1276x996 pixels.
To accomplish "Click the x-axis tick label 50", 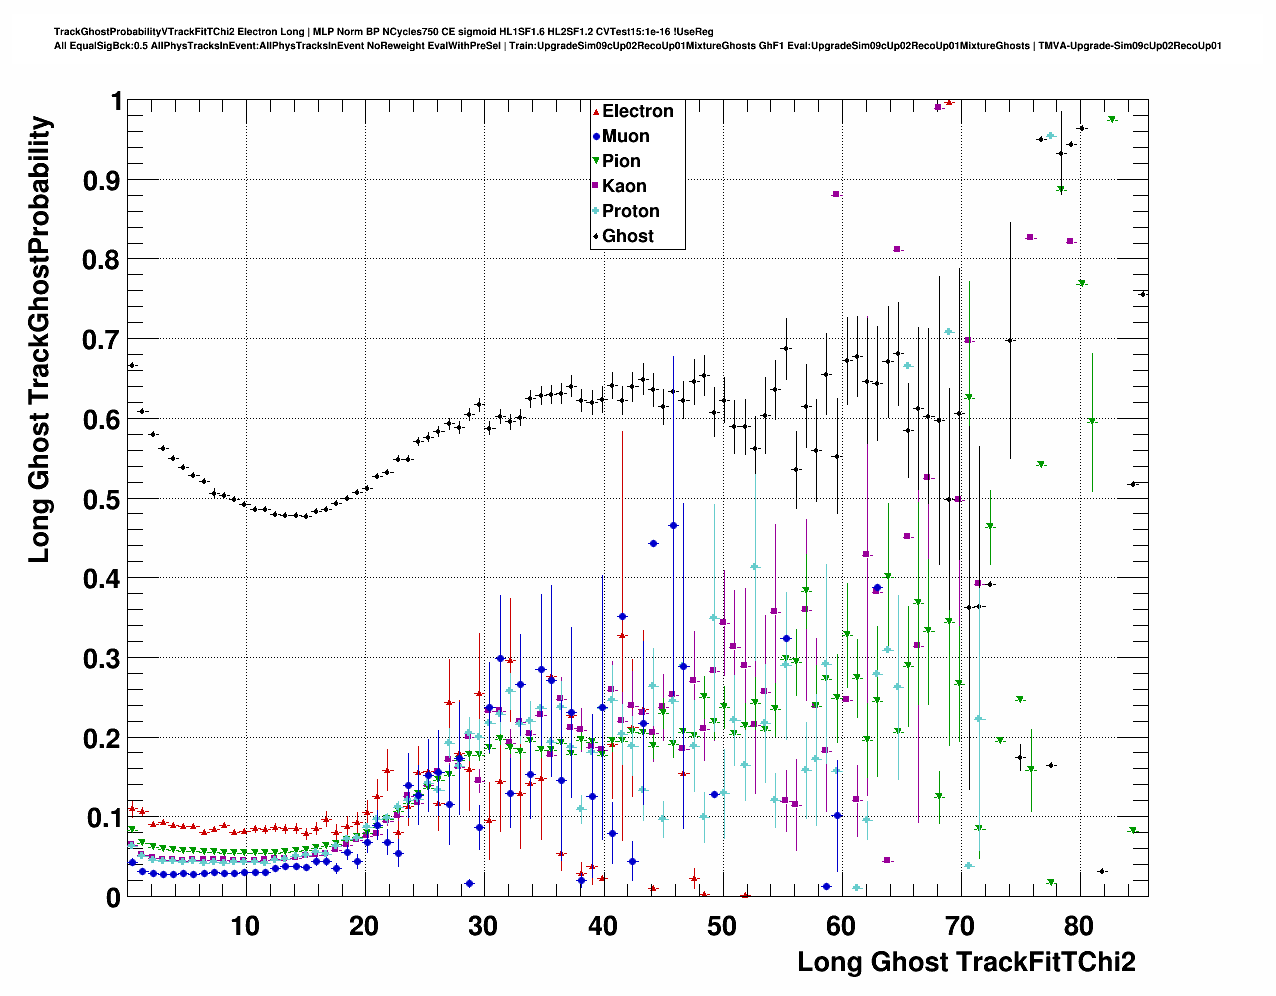I will (x=721, y=926).
